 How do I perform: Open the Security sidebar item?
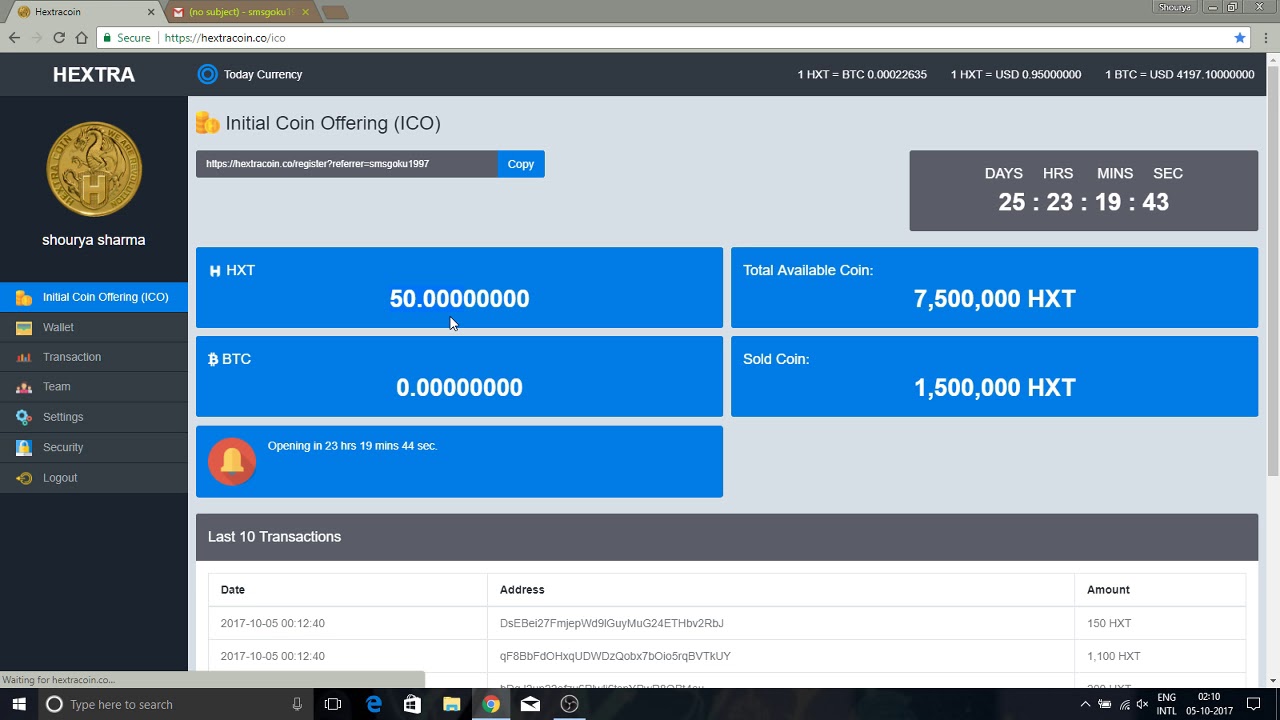pyautogui.click(x=94, y=447)
